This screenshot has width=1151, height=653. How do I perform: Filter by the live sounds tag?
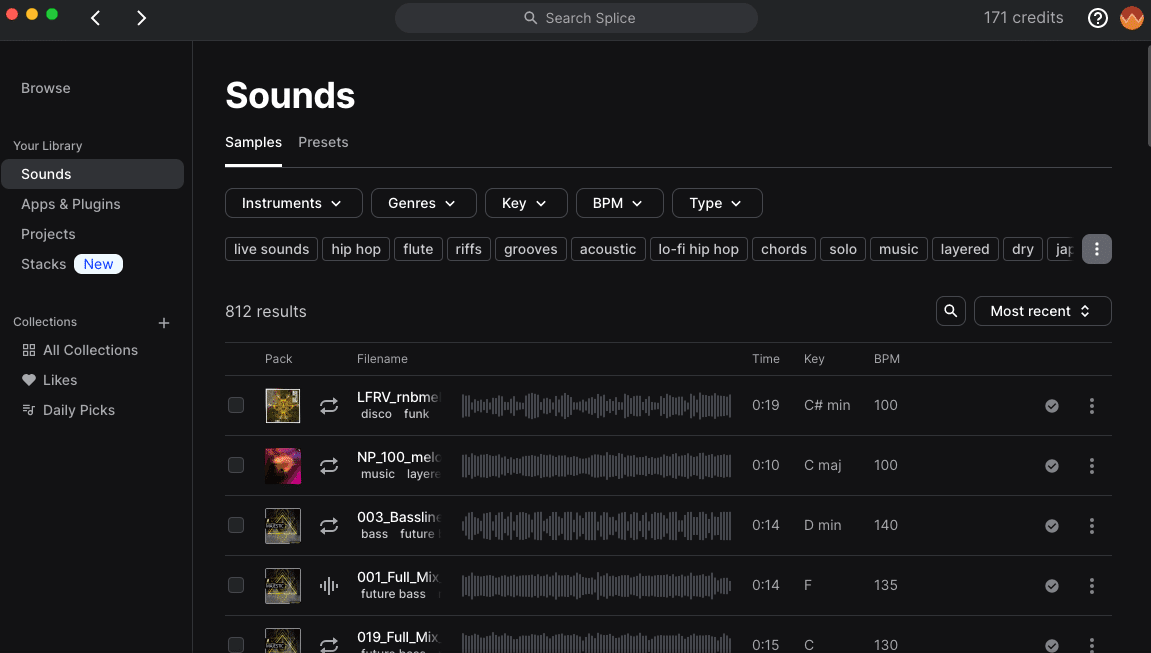(x=272, y=249)
